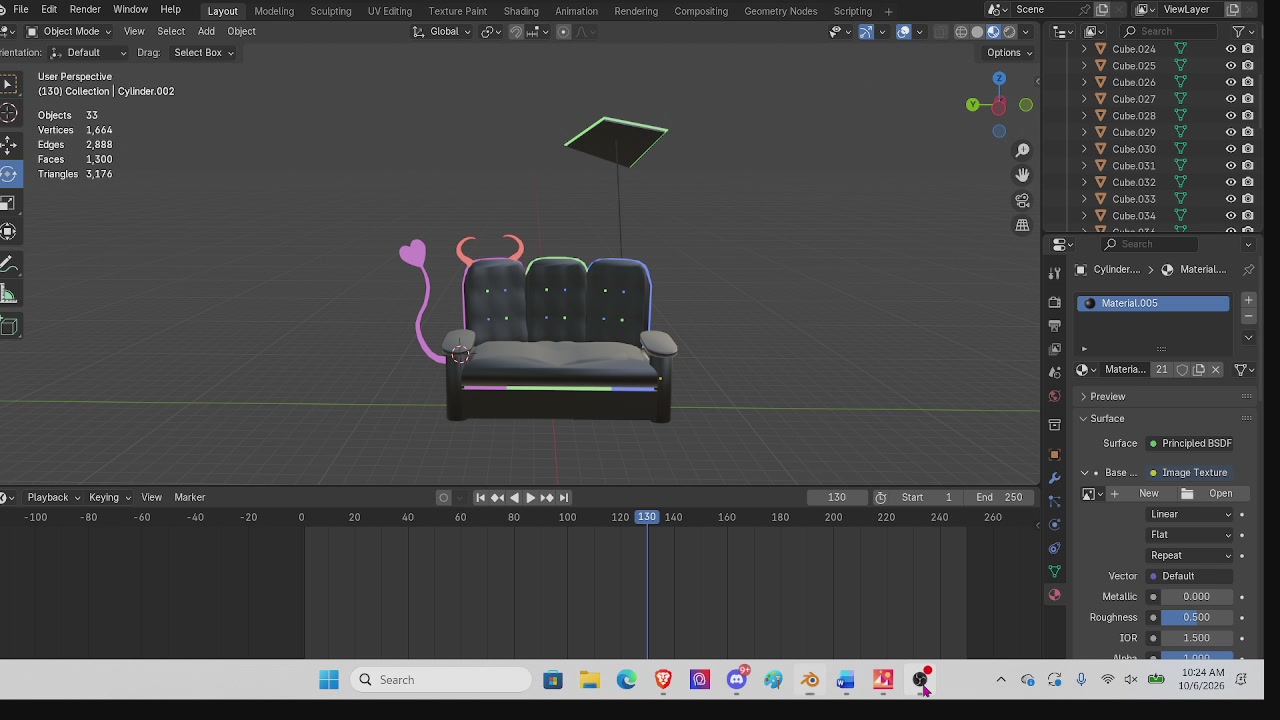The image size is (1280, 720).
Task: Click the New image button
Action: coord(1142,493)
